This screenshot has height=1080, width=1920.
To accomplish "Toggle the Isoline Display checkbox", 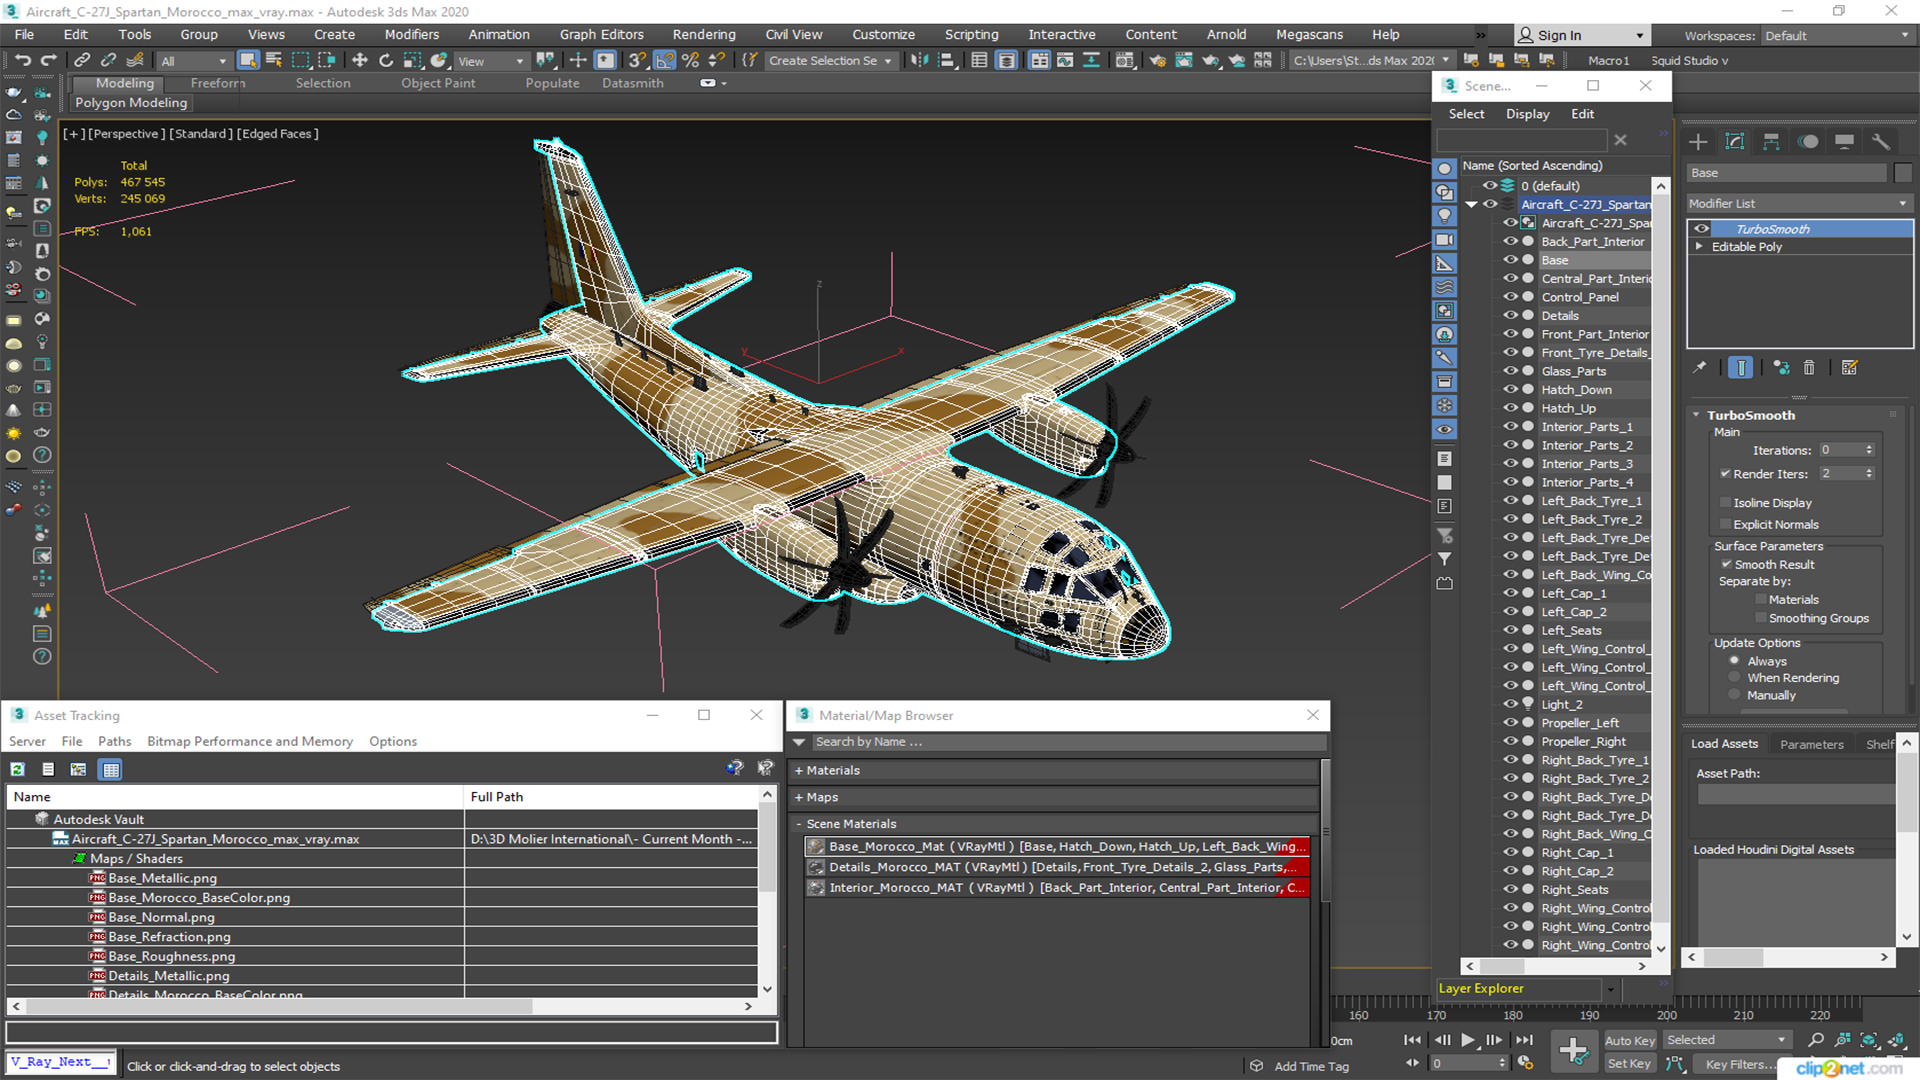I will tap(1725, 503).
